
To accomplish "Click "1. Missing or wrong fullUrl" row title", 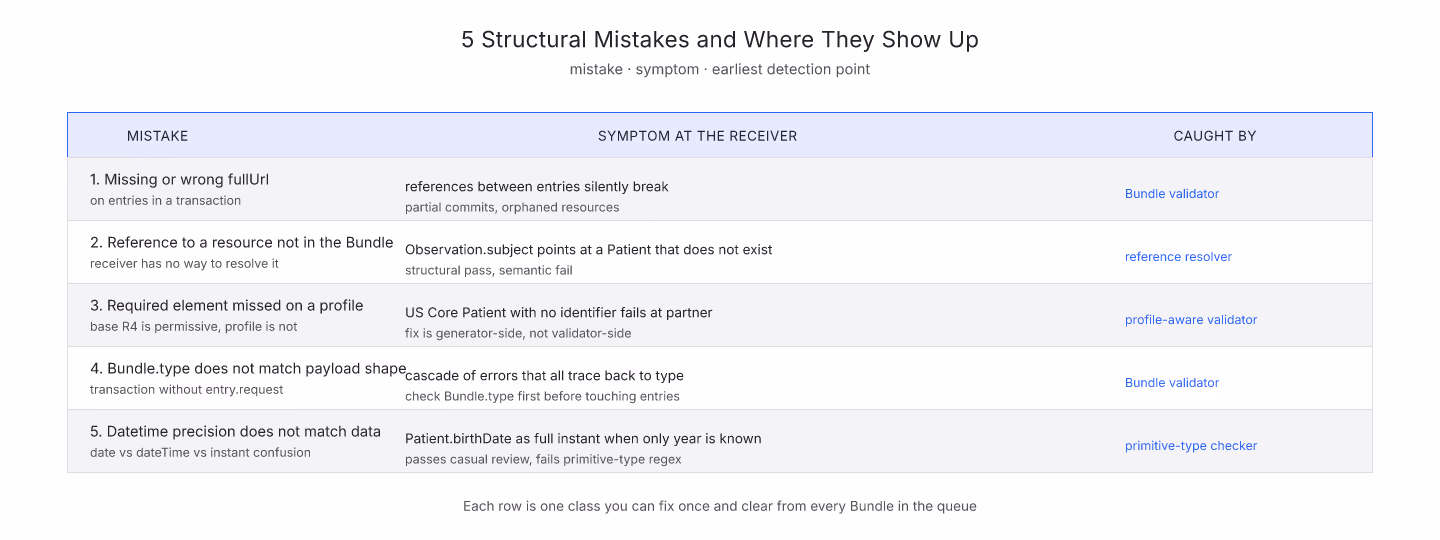I will coord(179,180).
